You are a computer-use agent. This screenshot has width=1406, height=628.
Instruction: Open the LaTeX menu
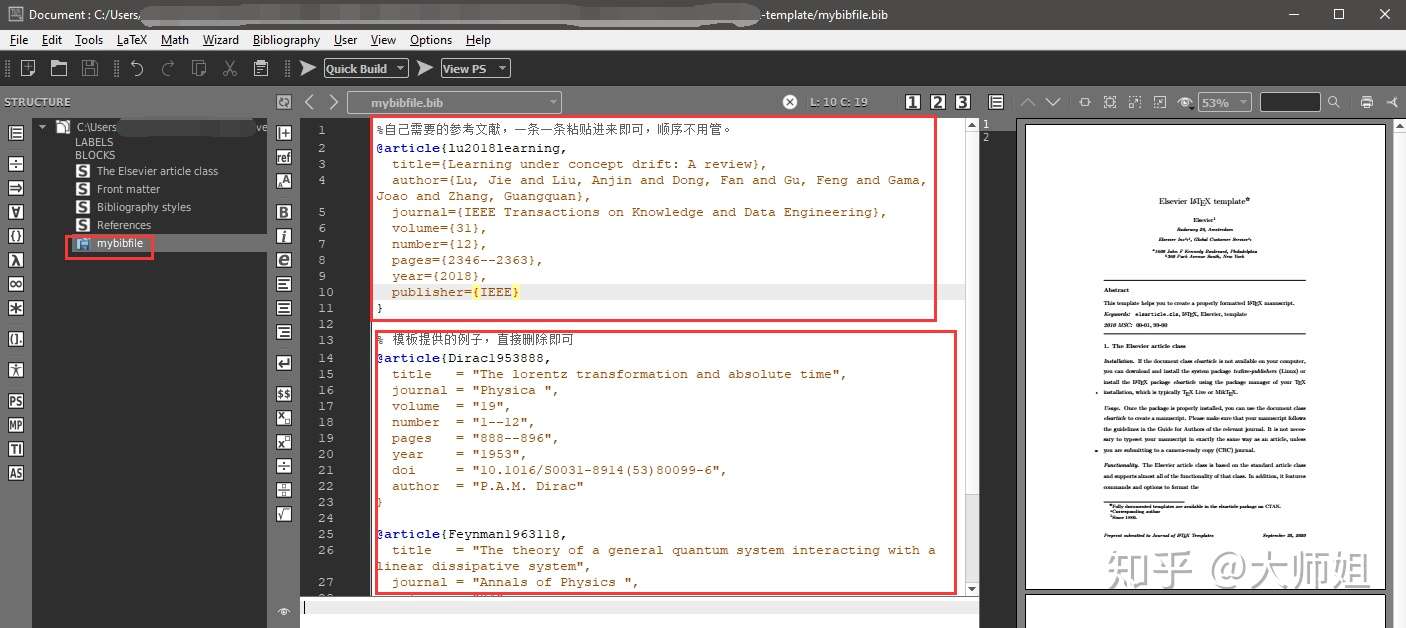pyautogui.click(x=131, y=40)
